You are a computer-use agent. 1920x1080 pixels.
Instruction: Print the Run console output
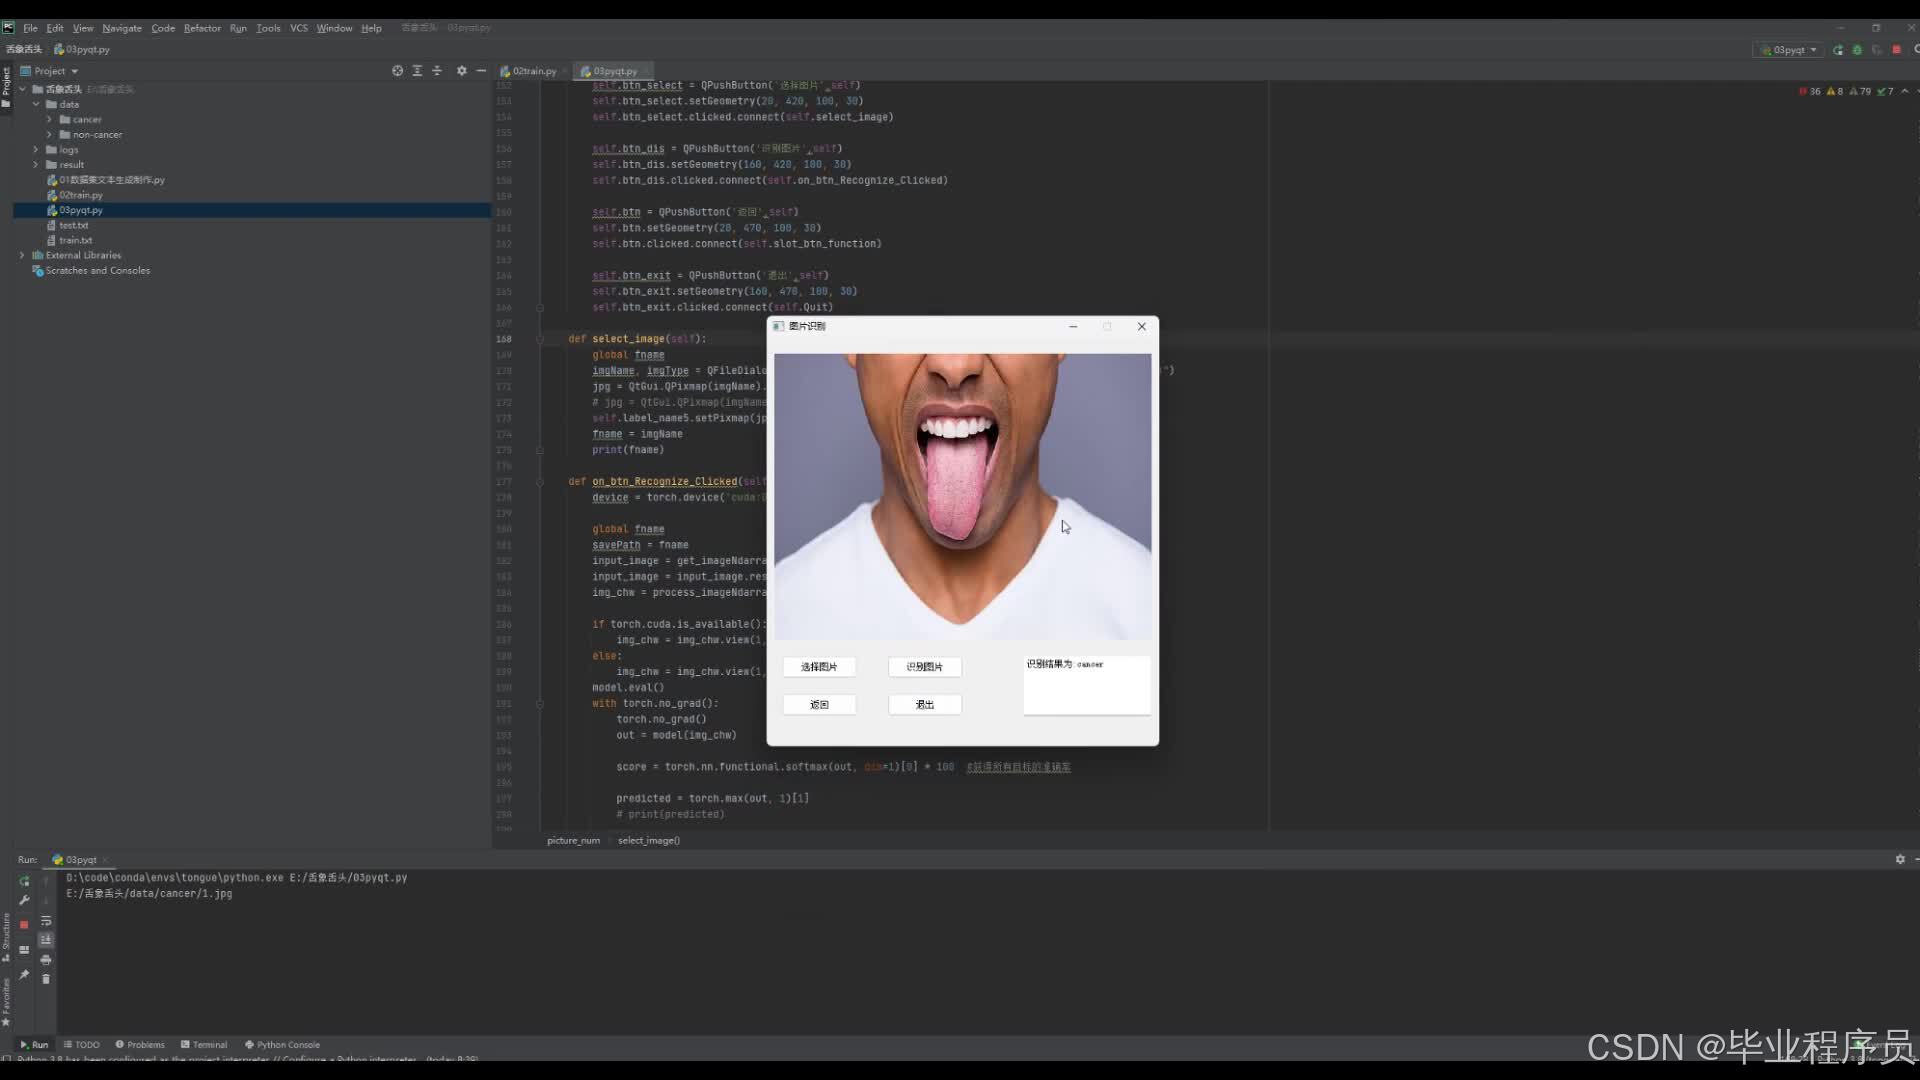pos(46,960)
